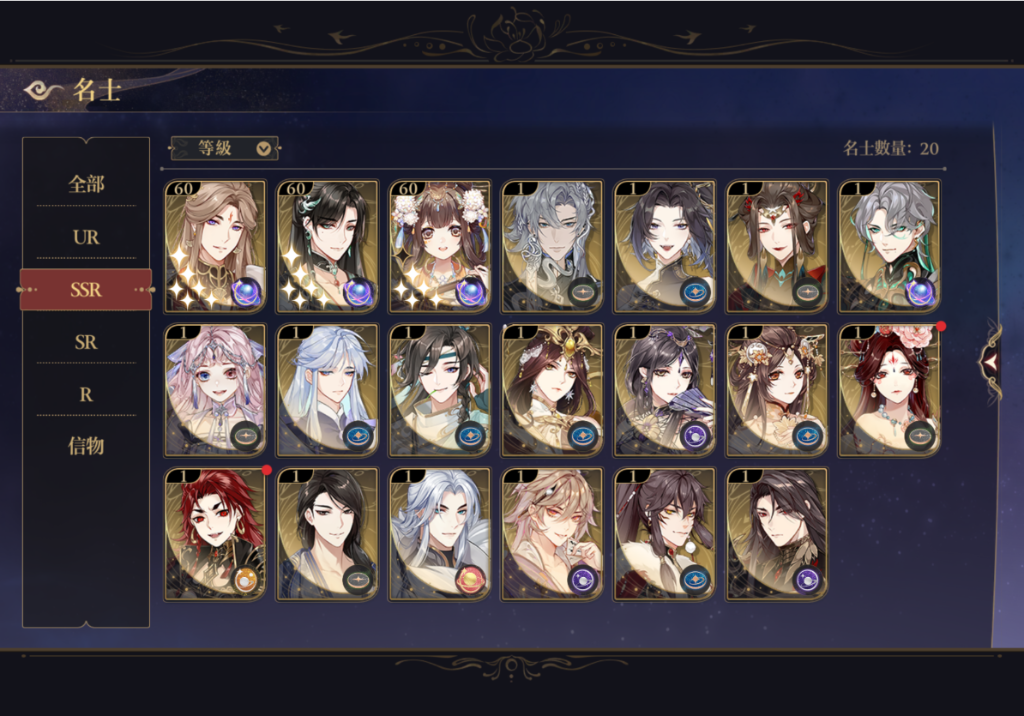Click the purple orb icon on first level 60 card

coord(246,293)
